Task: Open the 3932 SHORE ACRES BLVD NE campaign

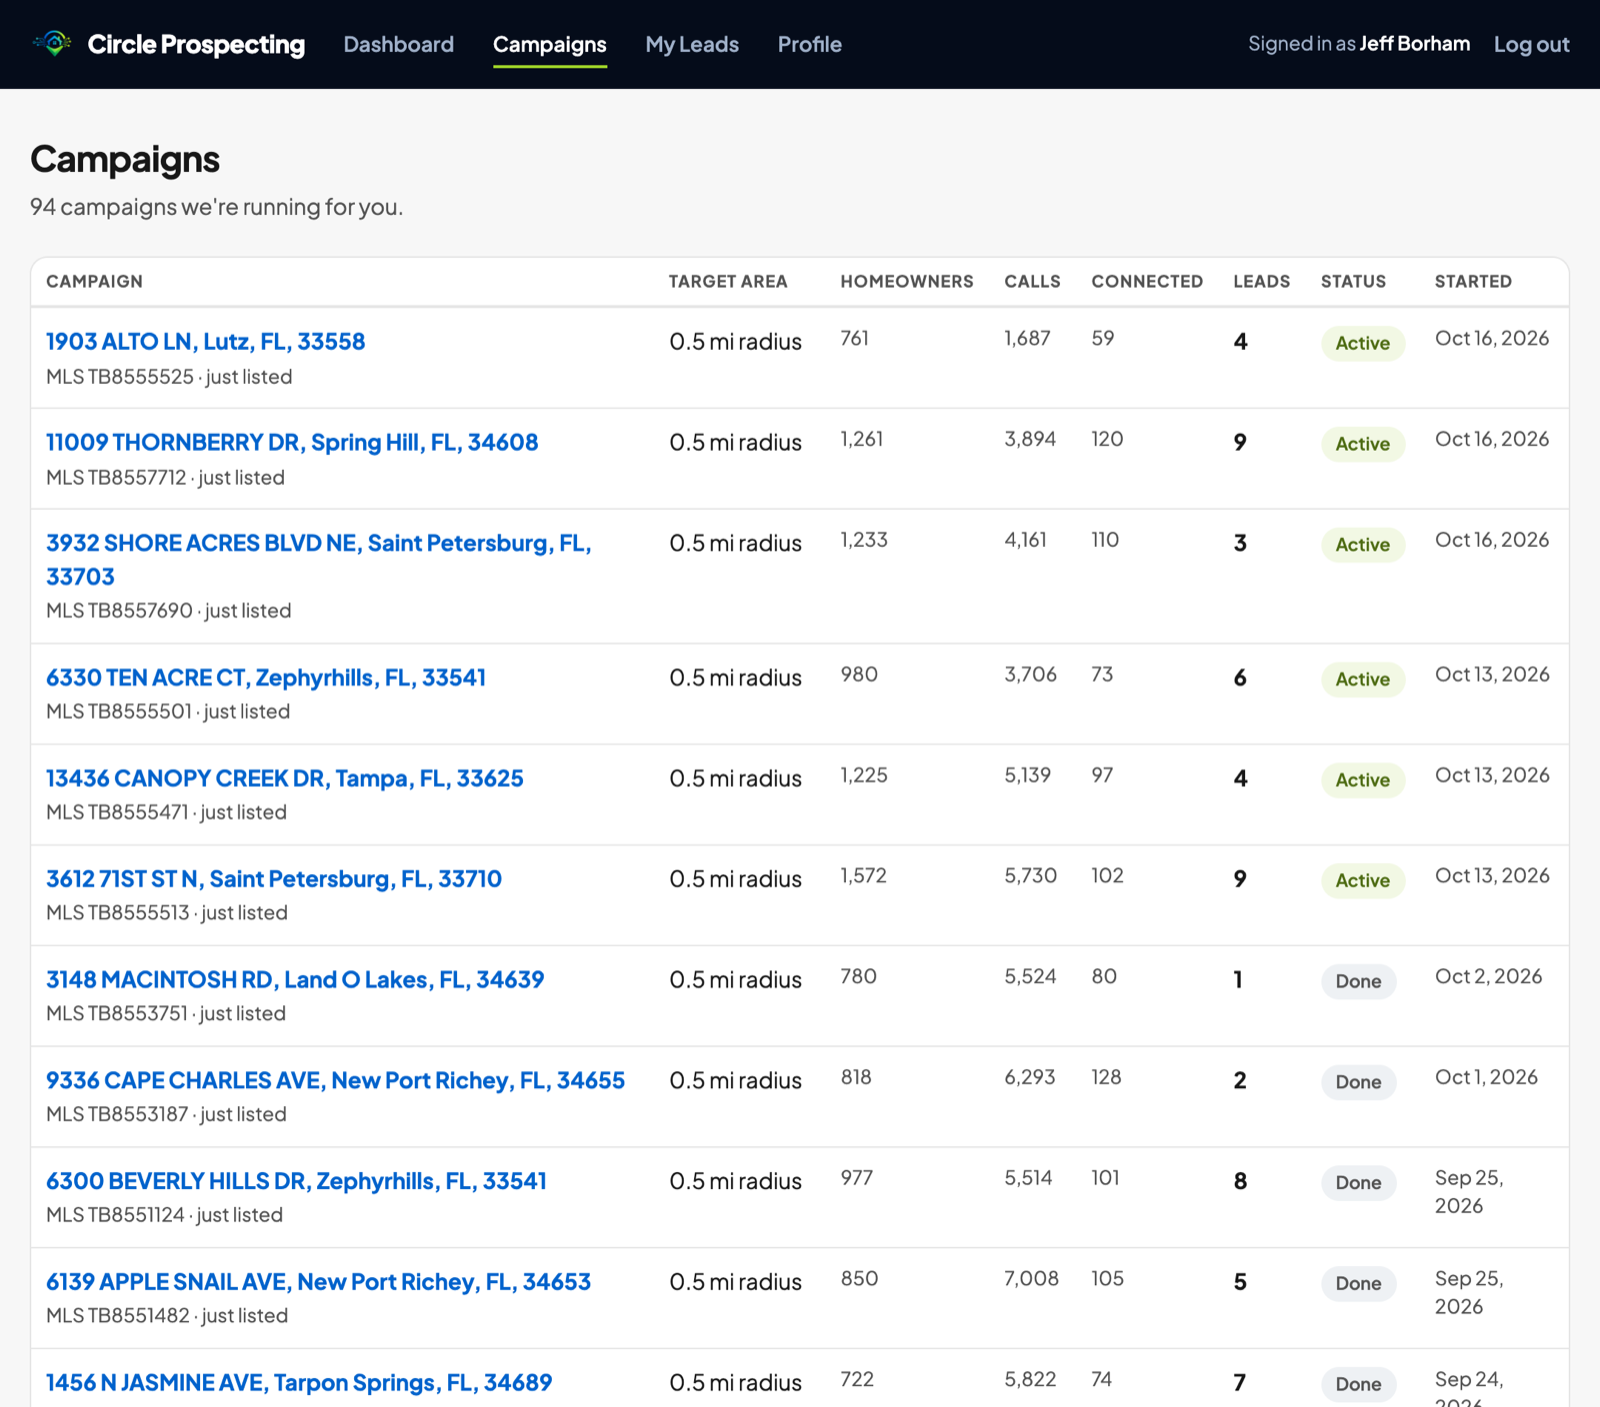Action: click(318, 559)
